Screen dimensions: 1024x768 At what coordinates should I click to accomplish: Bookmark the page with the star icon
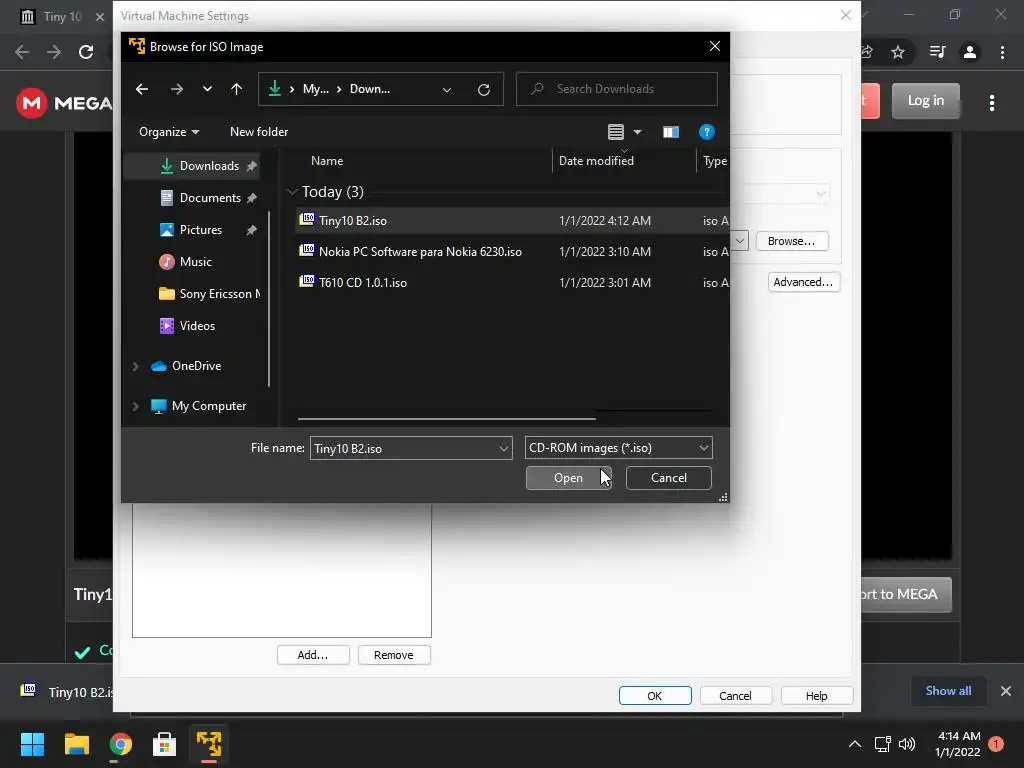(x=898, y=52)
